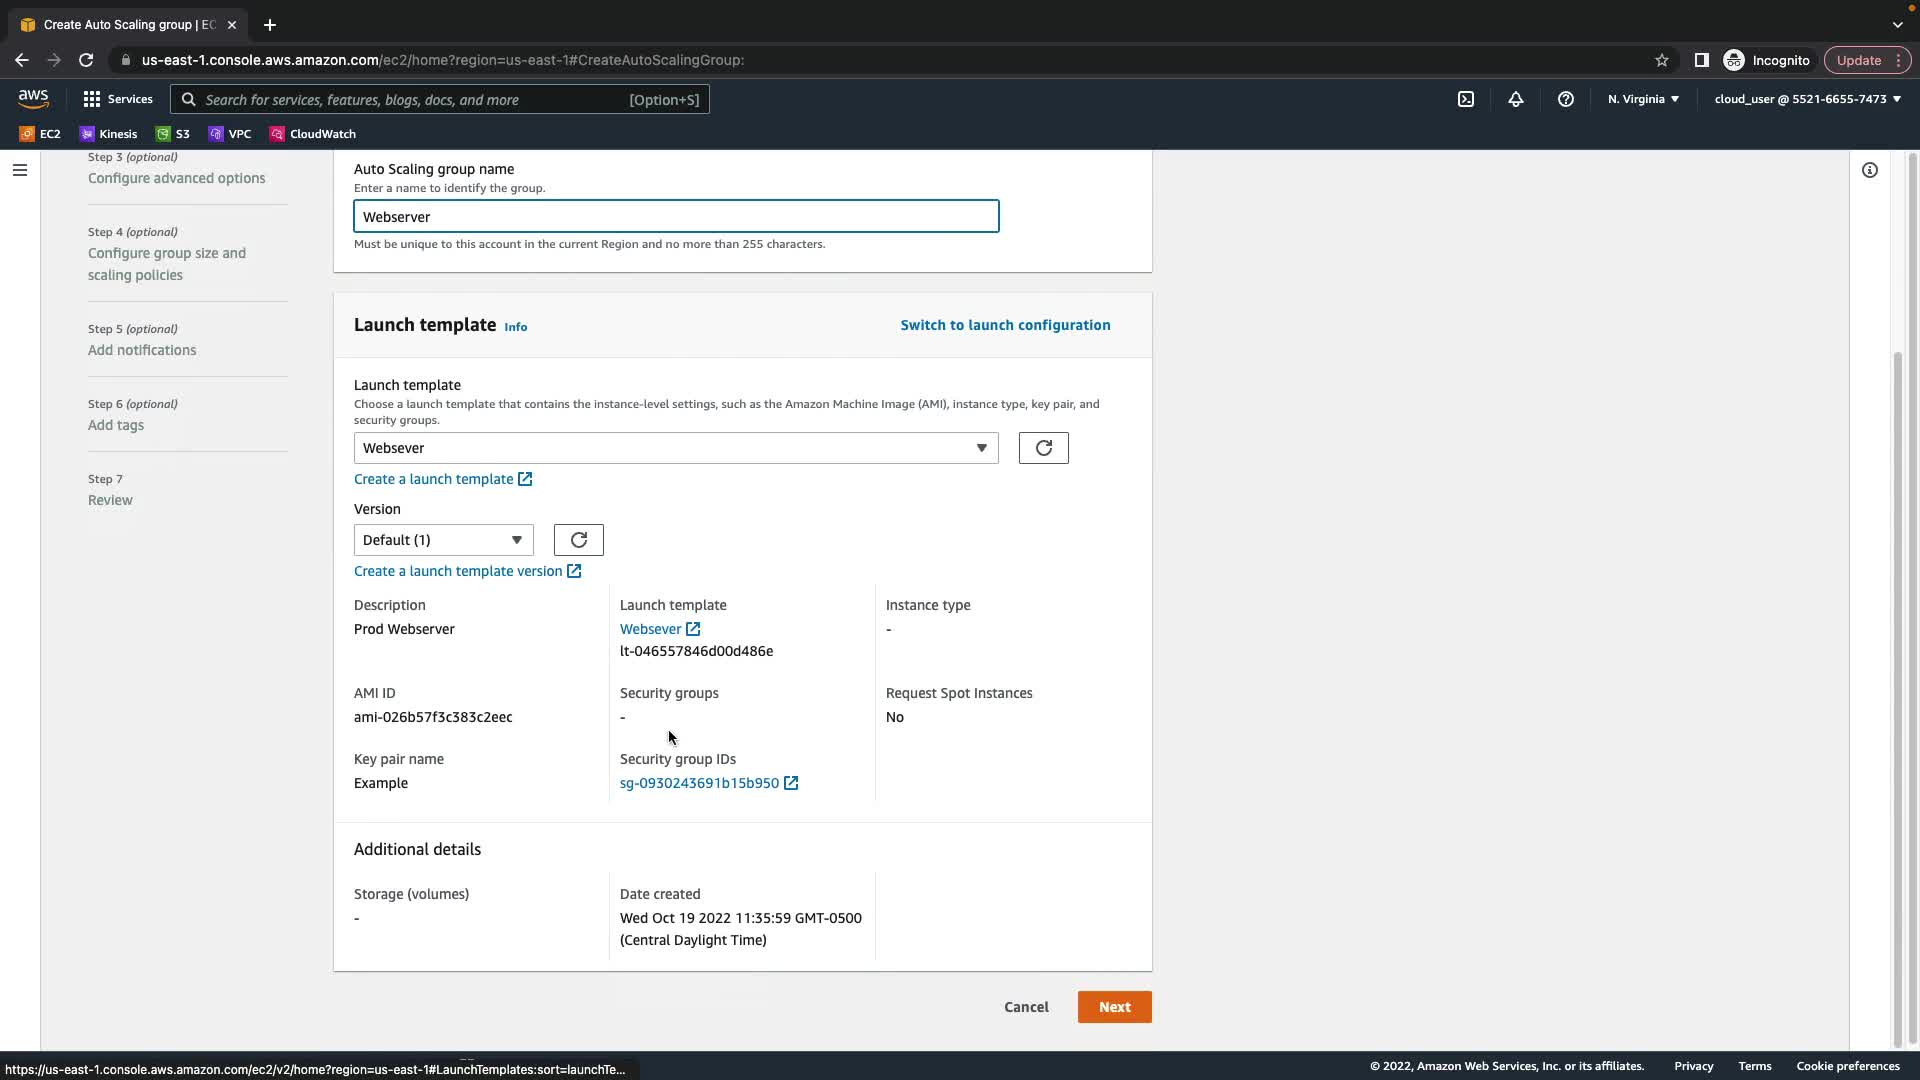The image size is (1920, 1080).
Task: Open the cloud_user account menu
Action: [1806, 99]
